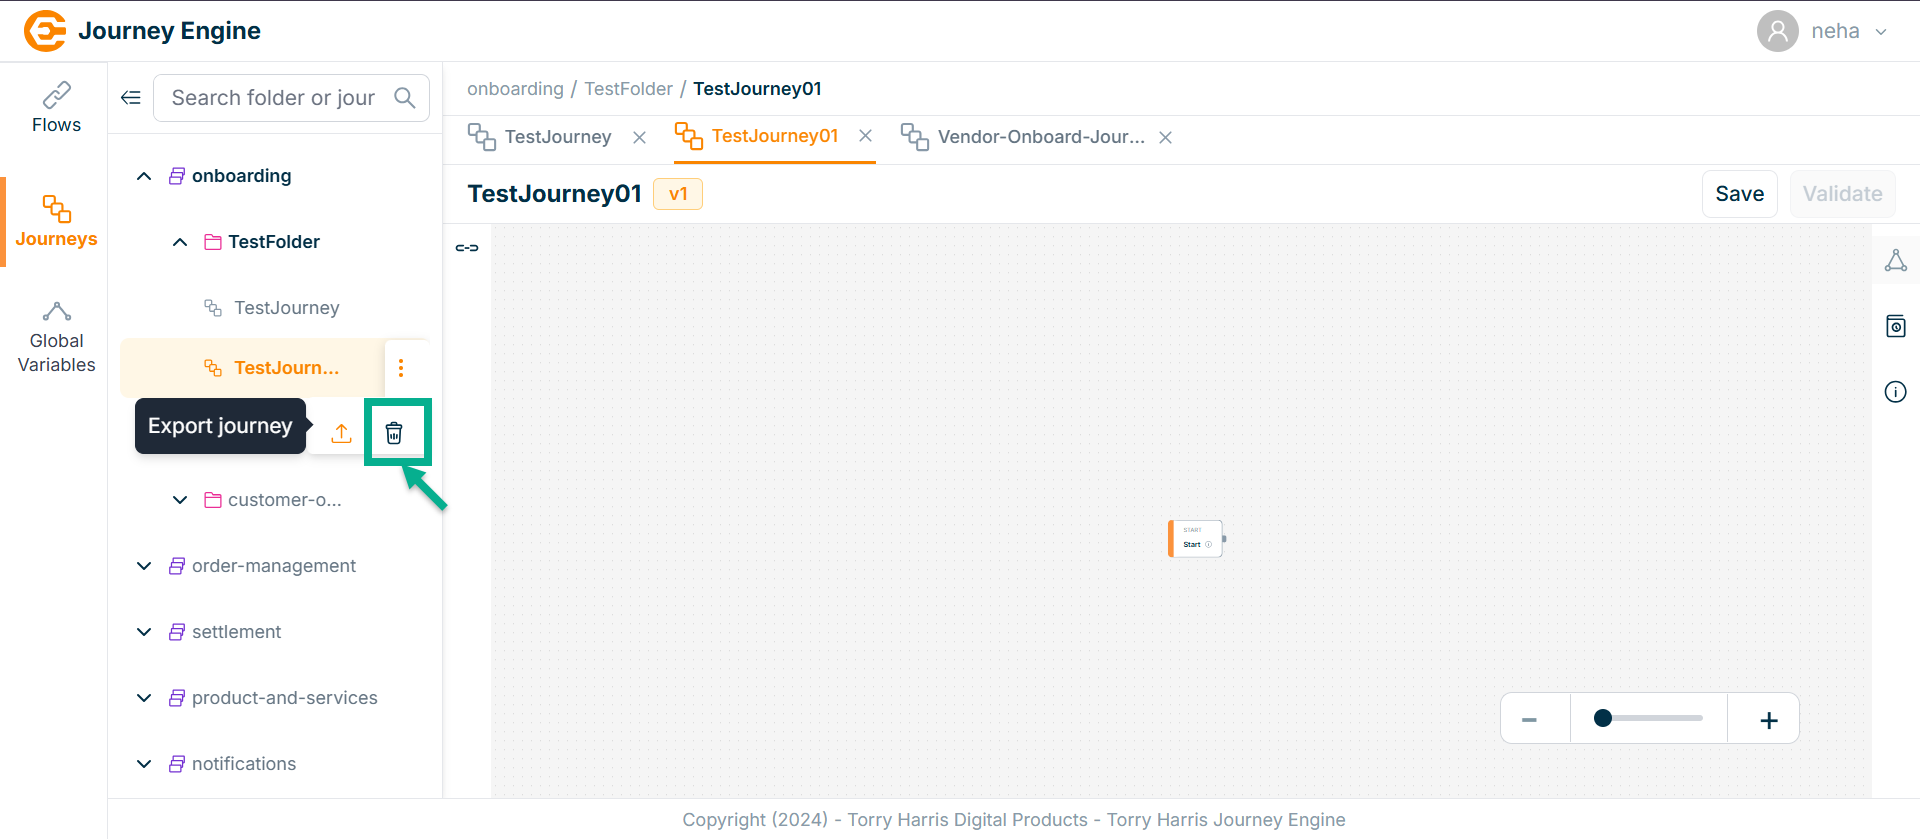The image size is (1920, 839).
Task: Focus the search folder or journey field
Action: 273,98
